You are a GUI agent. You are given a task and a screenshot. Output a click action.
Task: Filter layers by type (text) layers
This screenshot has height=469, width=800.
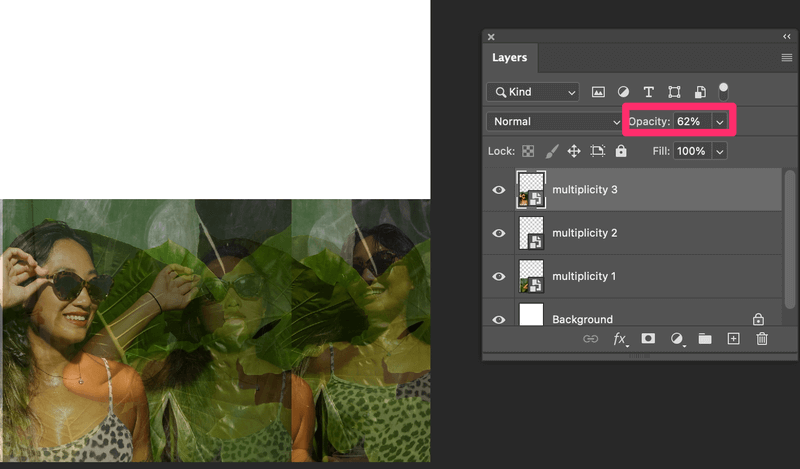click(649, 92)
